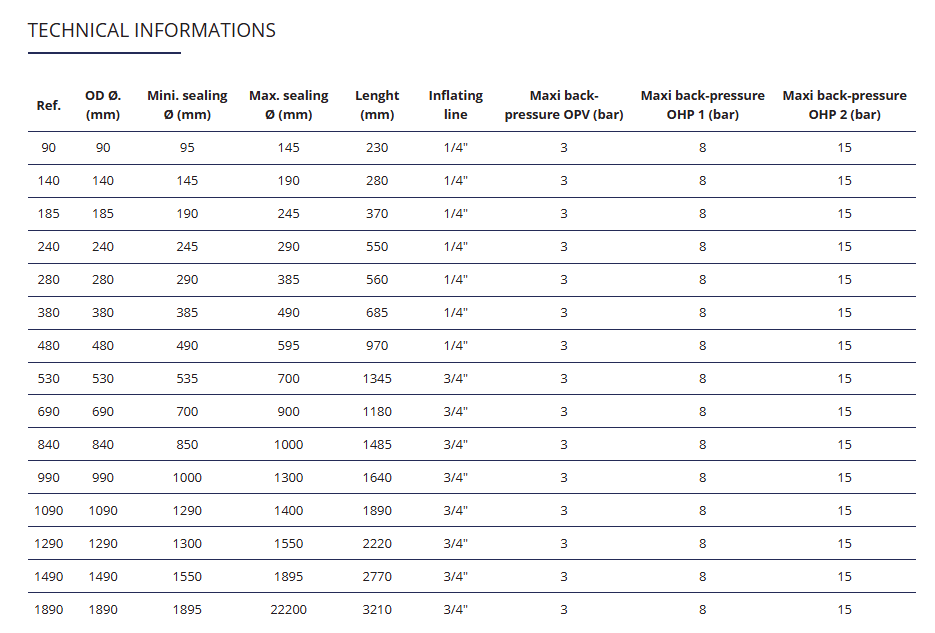Select the Inflating line column header

456,105
